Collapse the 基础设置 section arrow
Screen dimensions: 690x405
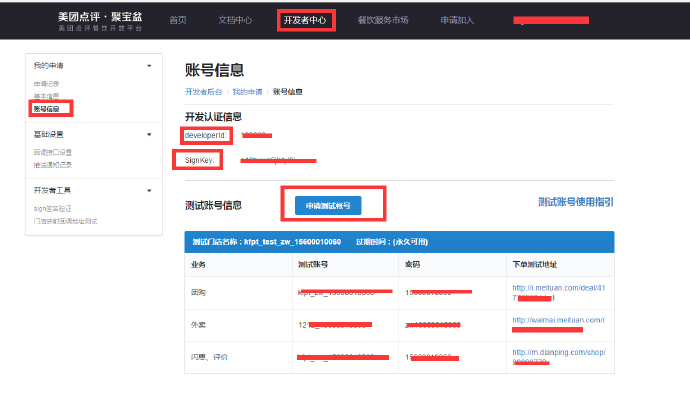click(x=149, y=134)
